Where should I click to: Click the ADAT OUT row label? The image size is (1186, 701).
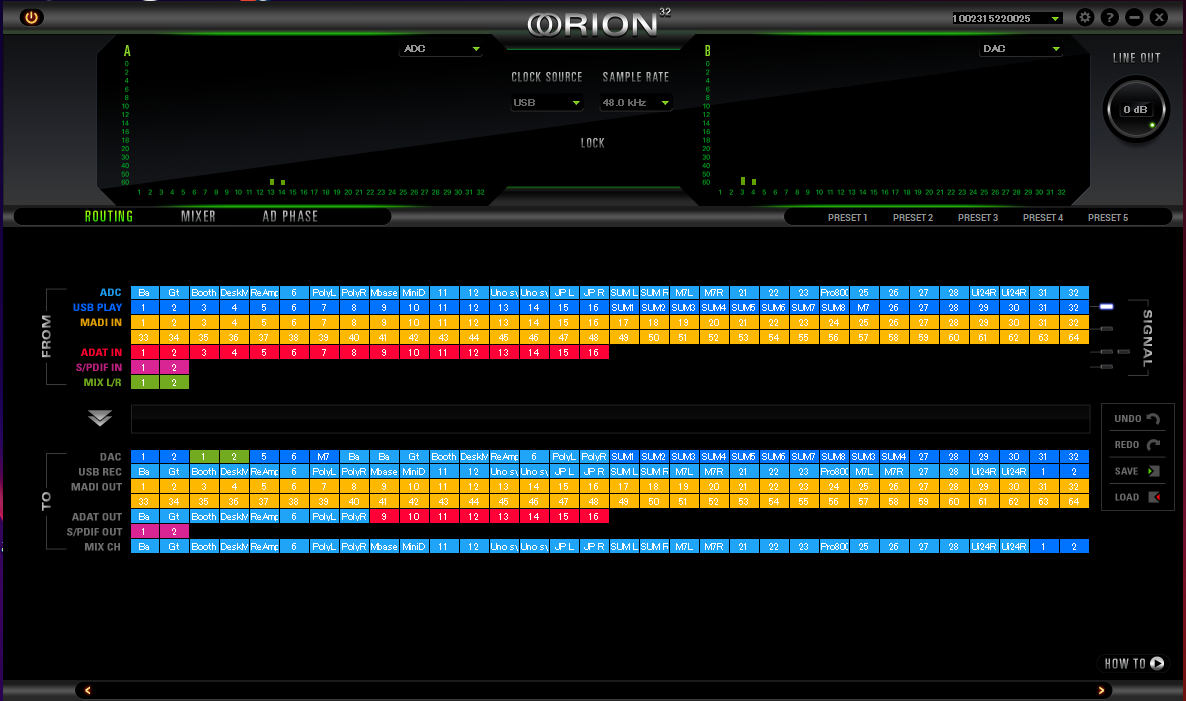click(x=97, y=517)
